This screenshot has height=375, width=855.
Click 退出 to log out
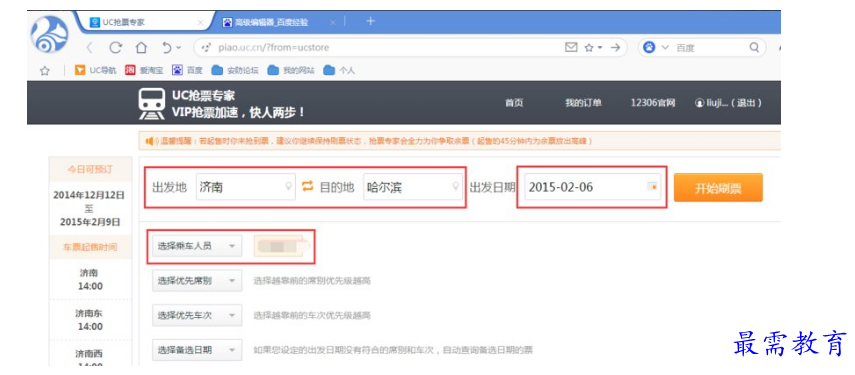click(745, 103)
